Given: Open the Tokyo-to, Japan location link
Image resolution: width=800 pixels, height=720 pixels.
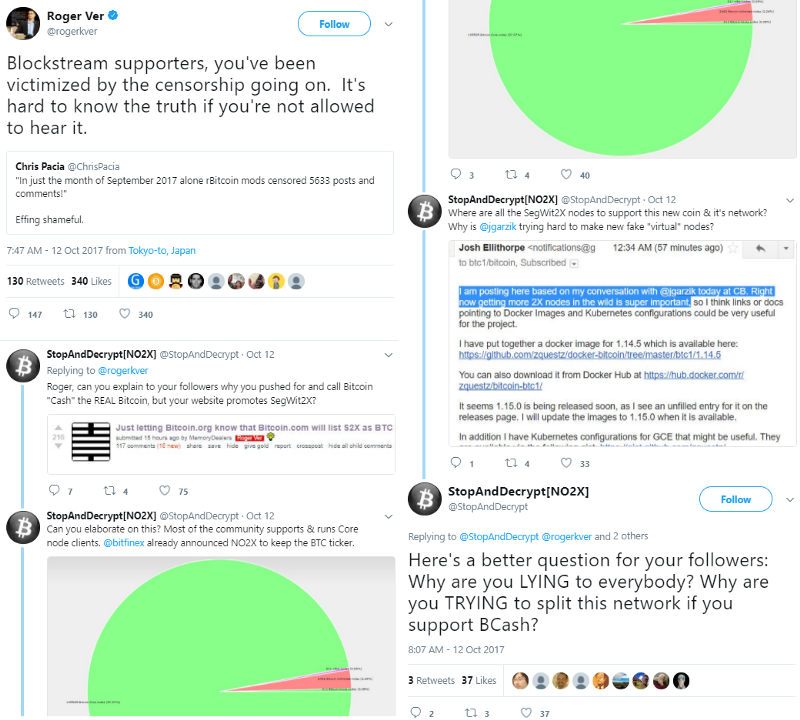Looking at the screenshot, I should [x=153, y=251].
